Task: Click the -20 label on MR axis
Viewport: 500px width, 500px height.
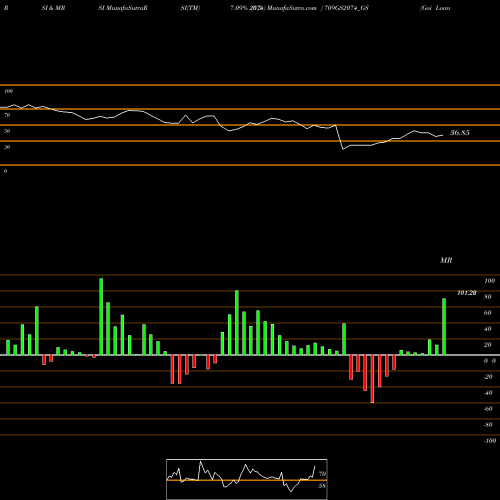Action: pyautogui.click(x=488, y=377)
